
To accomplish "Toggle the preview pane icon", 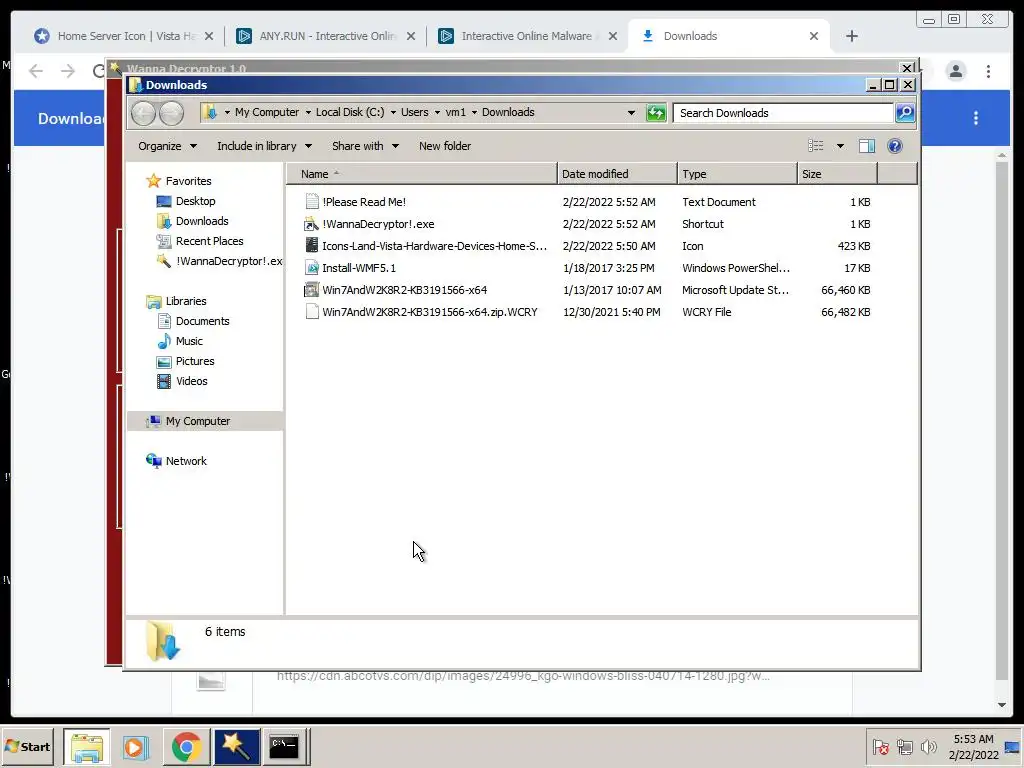I will coord(867,146).
